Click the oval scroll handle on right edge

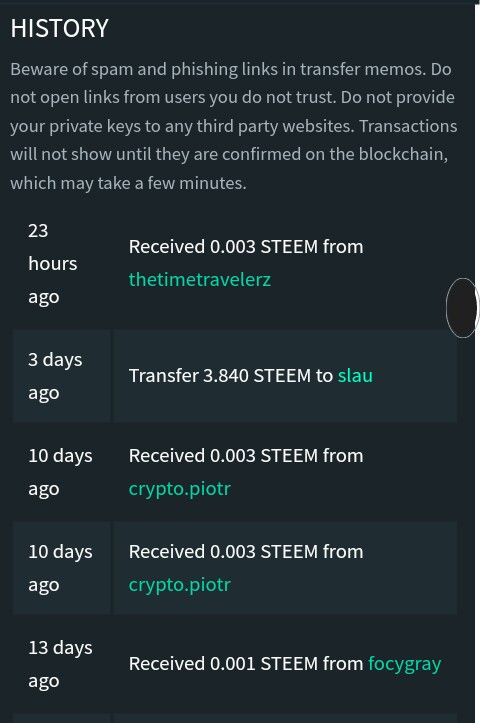[462, 308]
